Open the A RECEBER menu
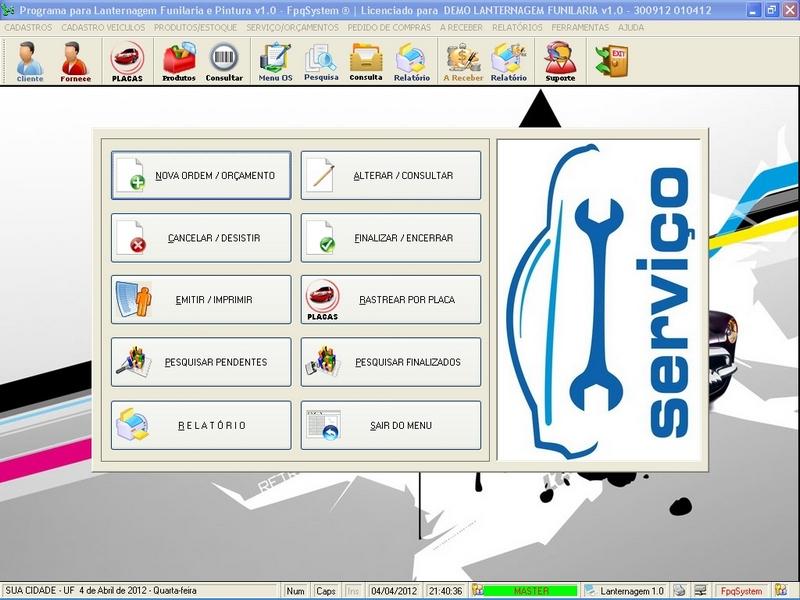Viewport: 800px width, 600px height. coord(461,28)
